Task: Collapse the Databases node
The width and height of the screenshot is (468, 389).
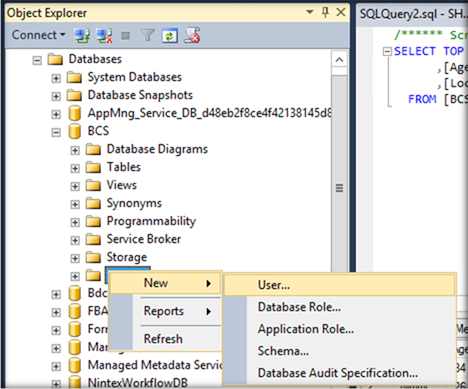Action: [x=37, y=60]
